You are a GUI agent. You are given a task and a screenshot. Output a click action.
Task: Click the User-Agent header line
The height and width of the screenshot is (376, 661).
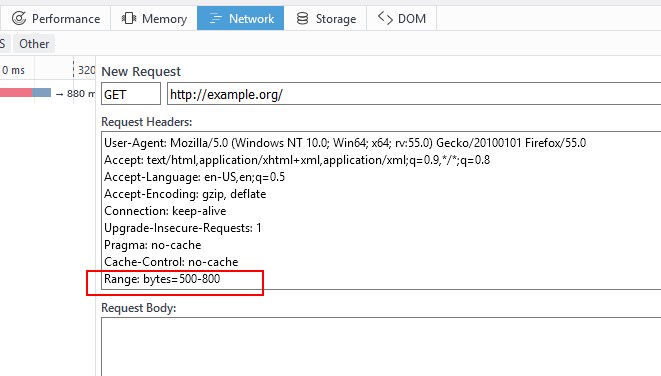pyautogui.click(x=345, y=143)
